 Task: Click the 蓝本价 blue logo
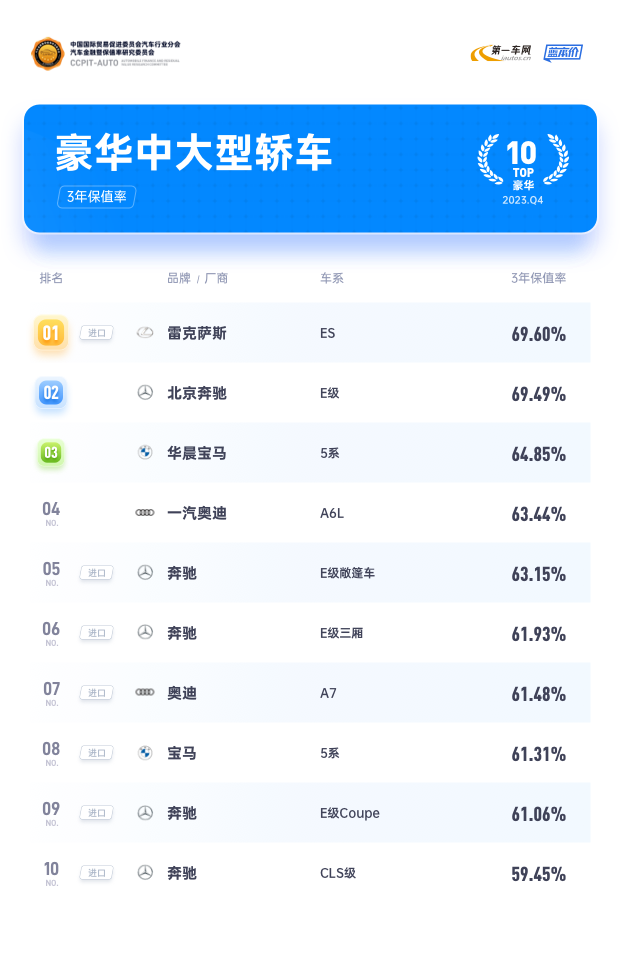click(x=563, y=53)
